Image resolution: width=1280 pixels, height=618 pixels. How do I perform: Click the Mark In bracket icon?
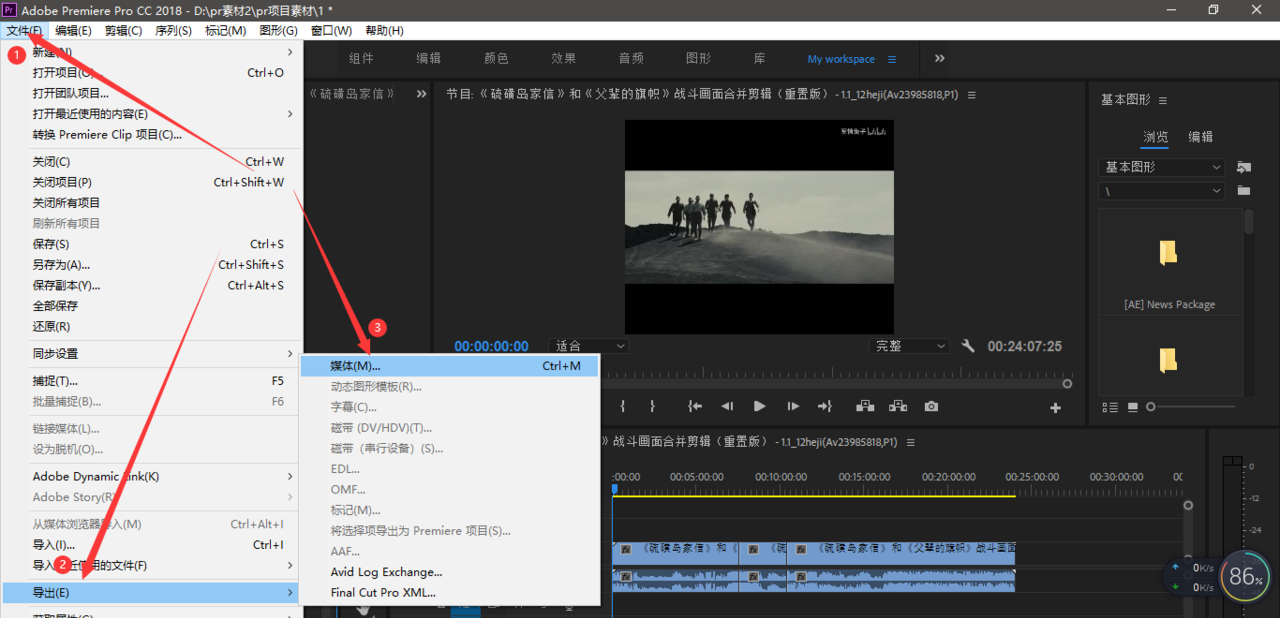(x=622, y=406)
